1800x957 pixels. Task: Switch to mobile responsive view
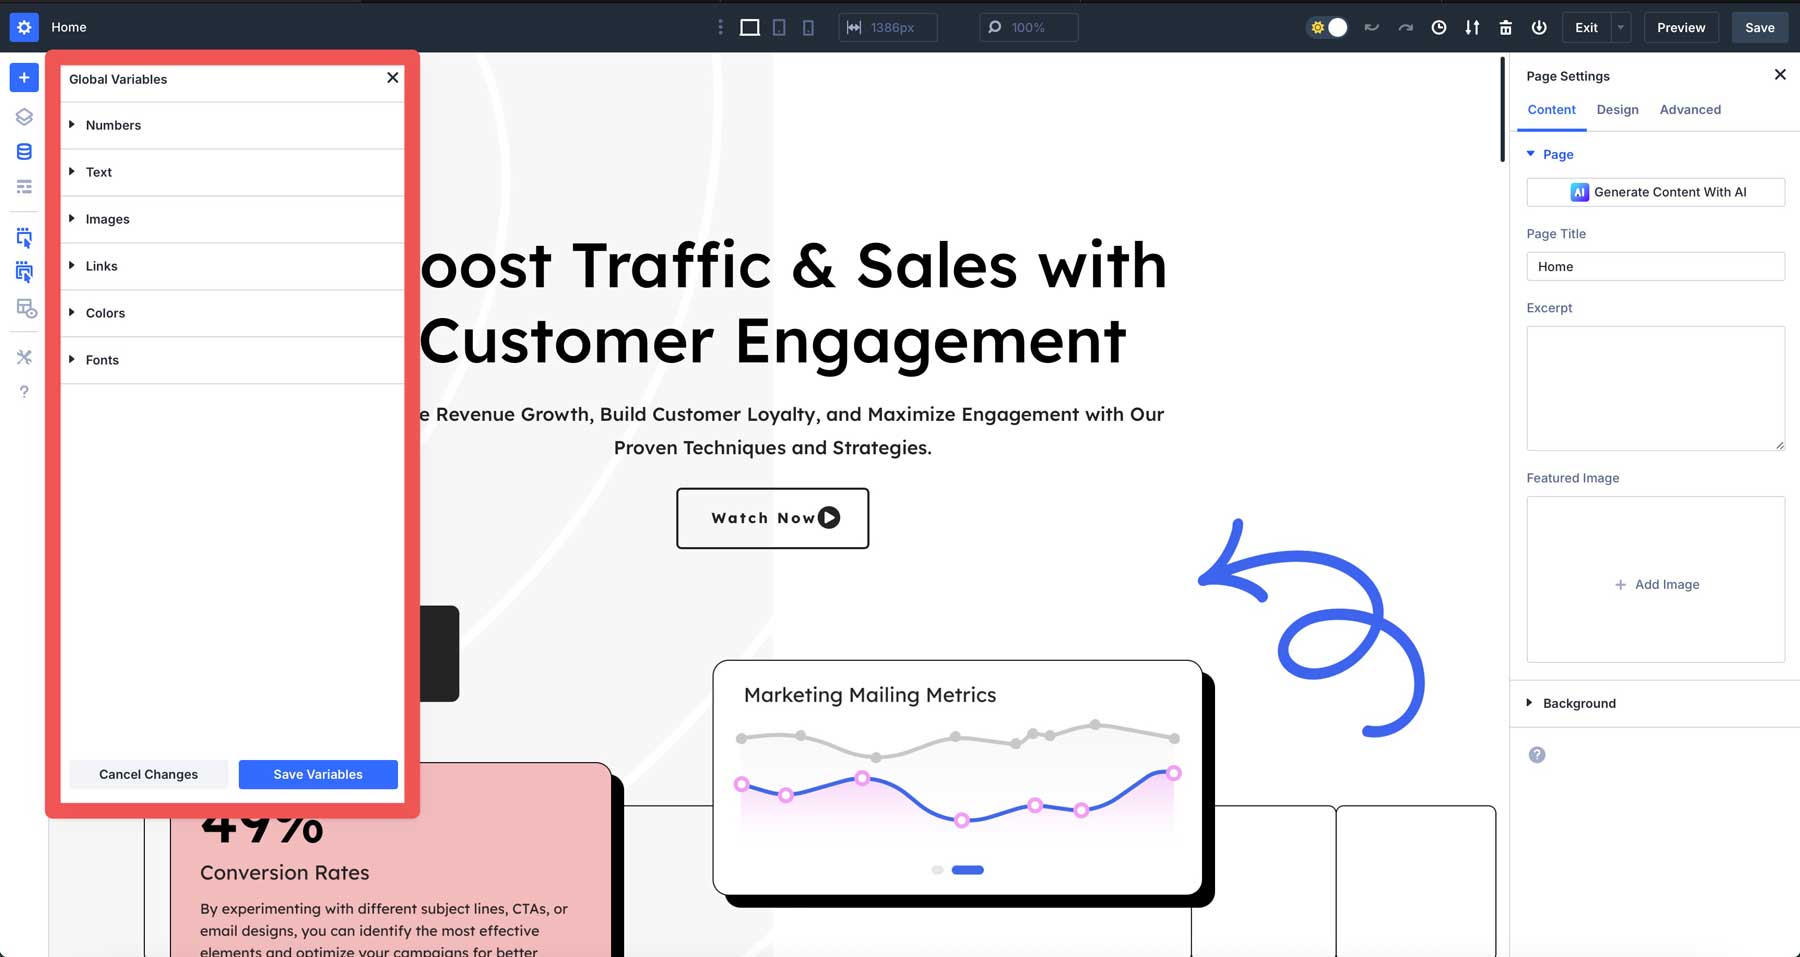point(808,27)
